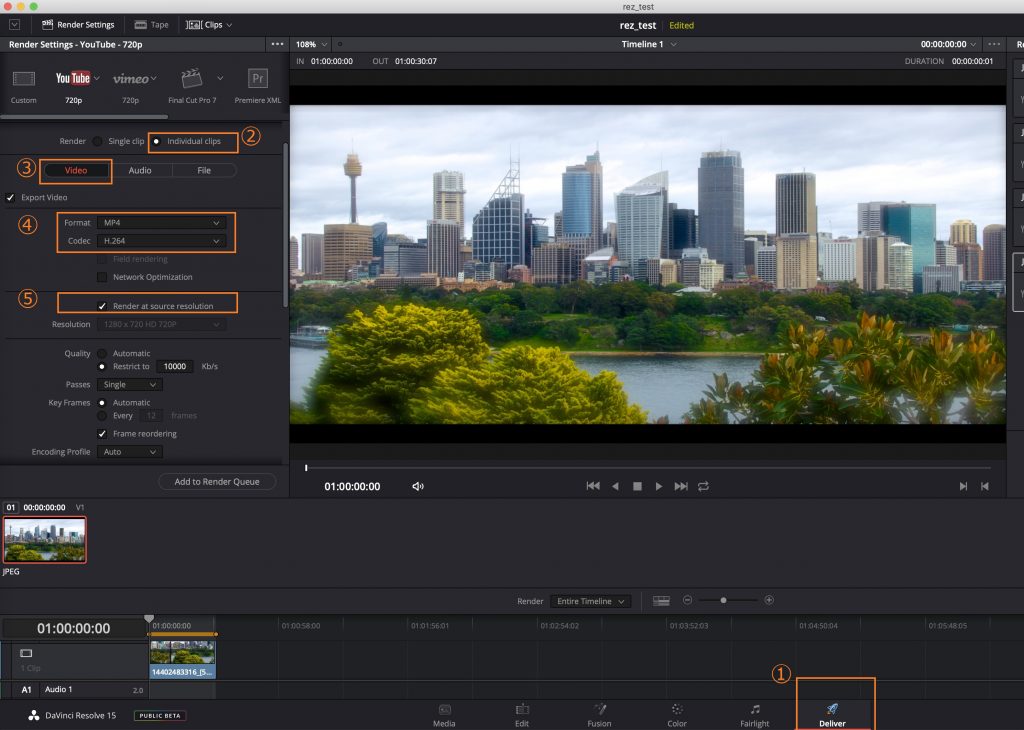The width and height of the screenshot is (1024, 730).
Task: Open the viewer zoom percentage dropdown
Action: pyautogui.click(x=312, y=44)
